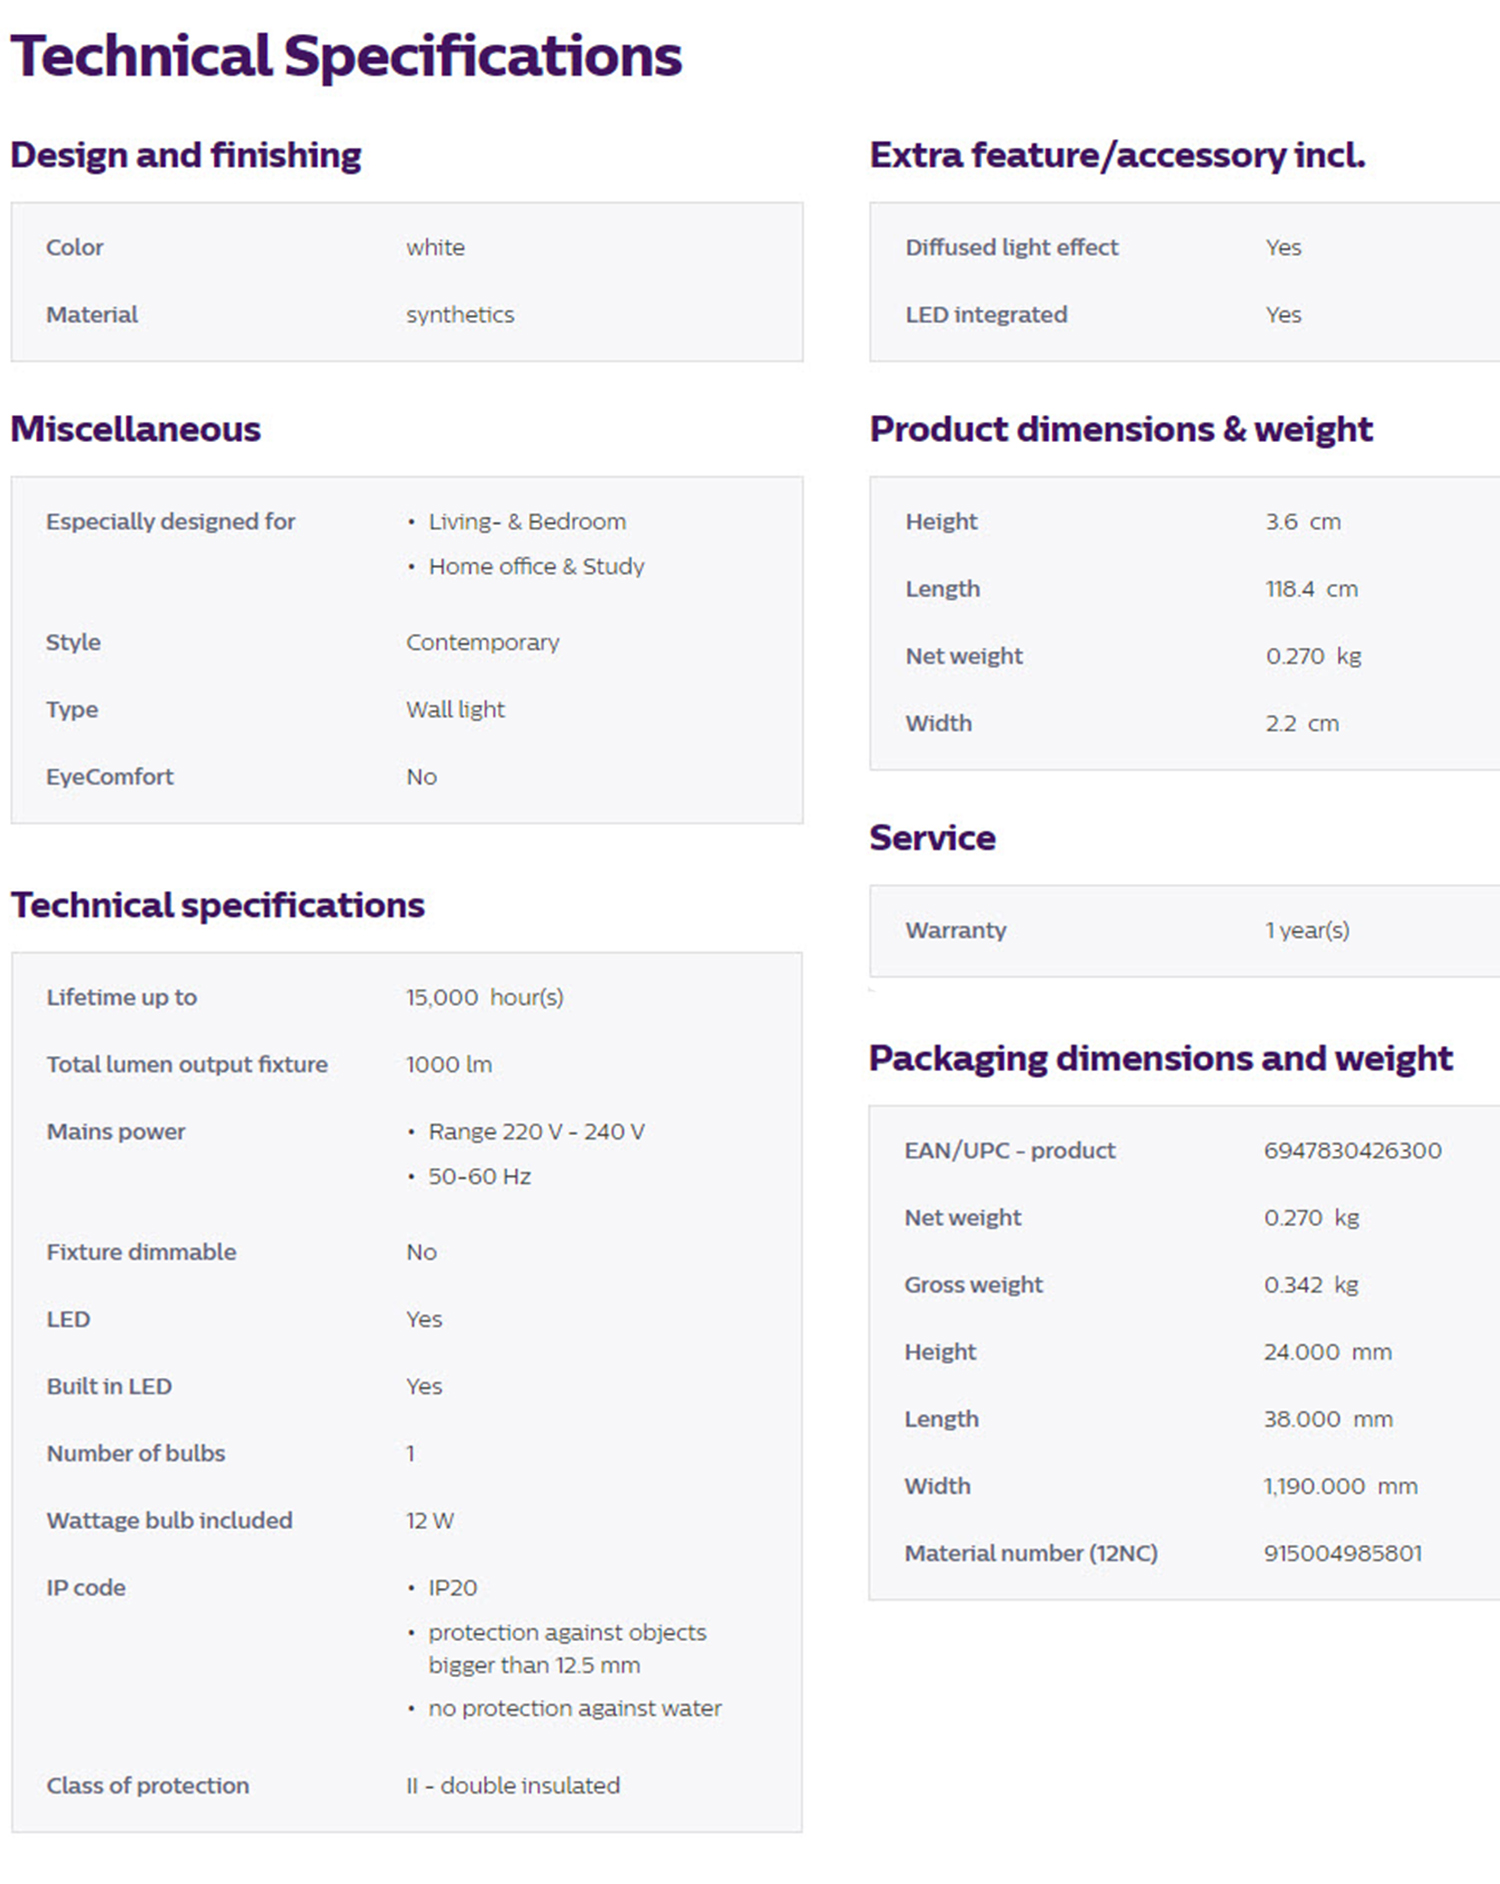Select the II - double insulated text
This screenshot has width=1500, height=1884.
[512, 1785]
